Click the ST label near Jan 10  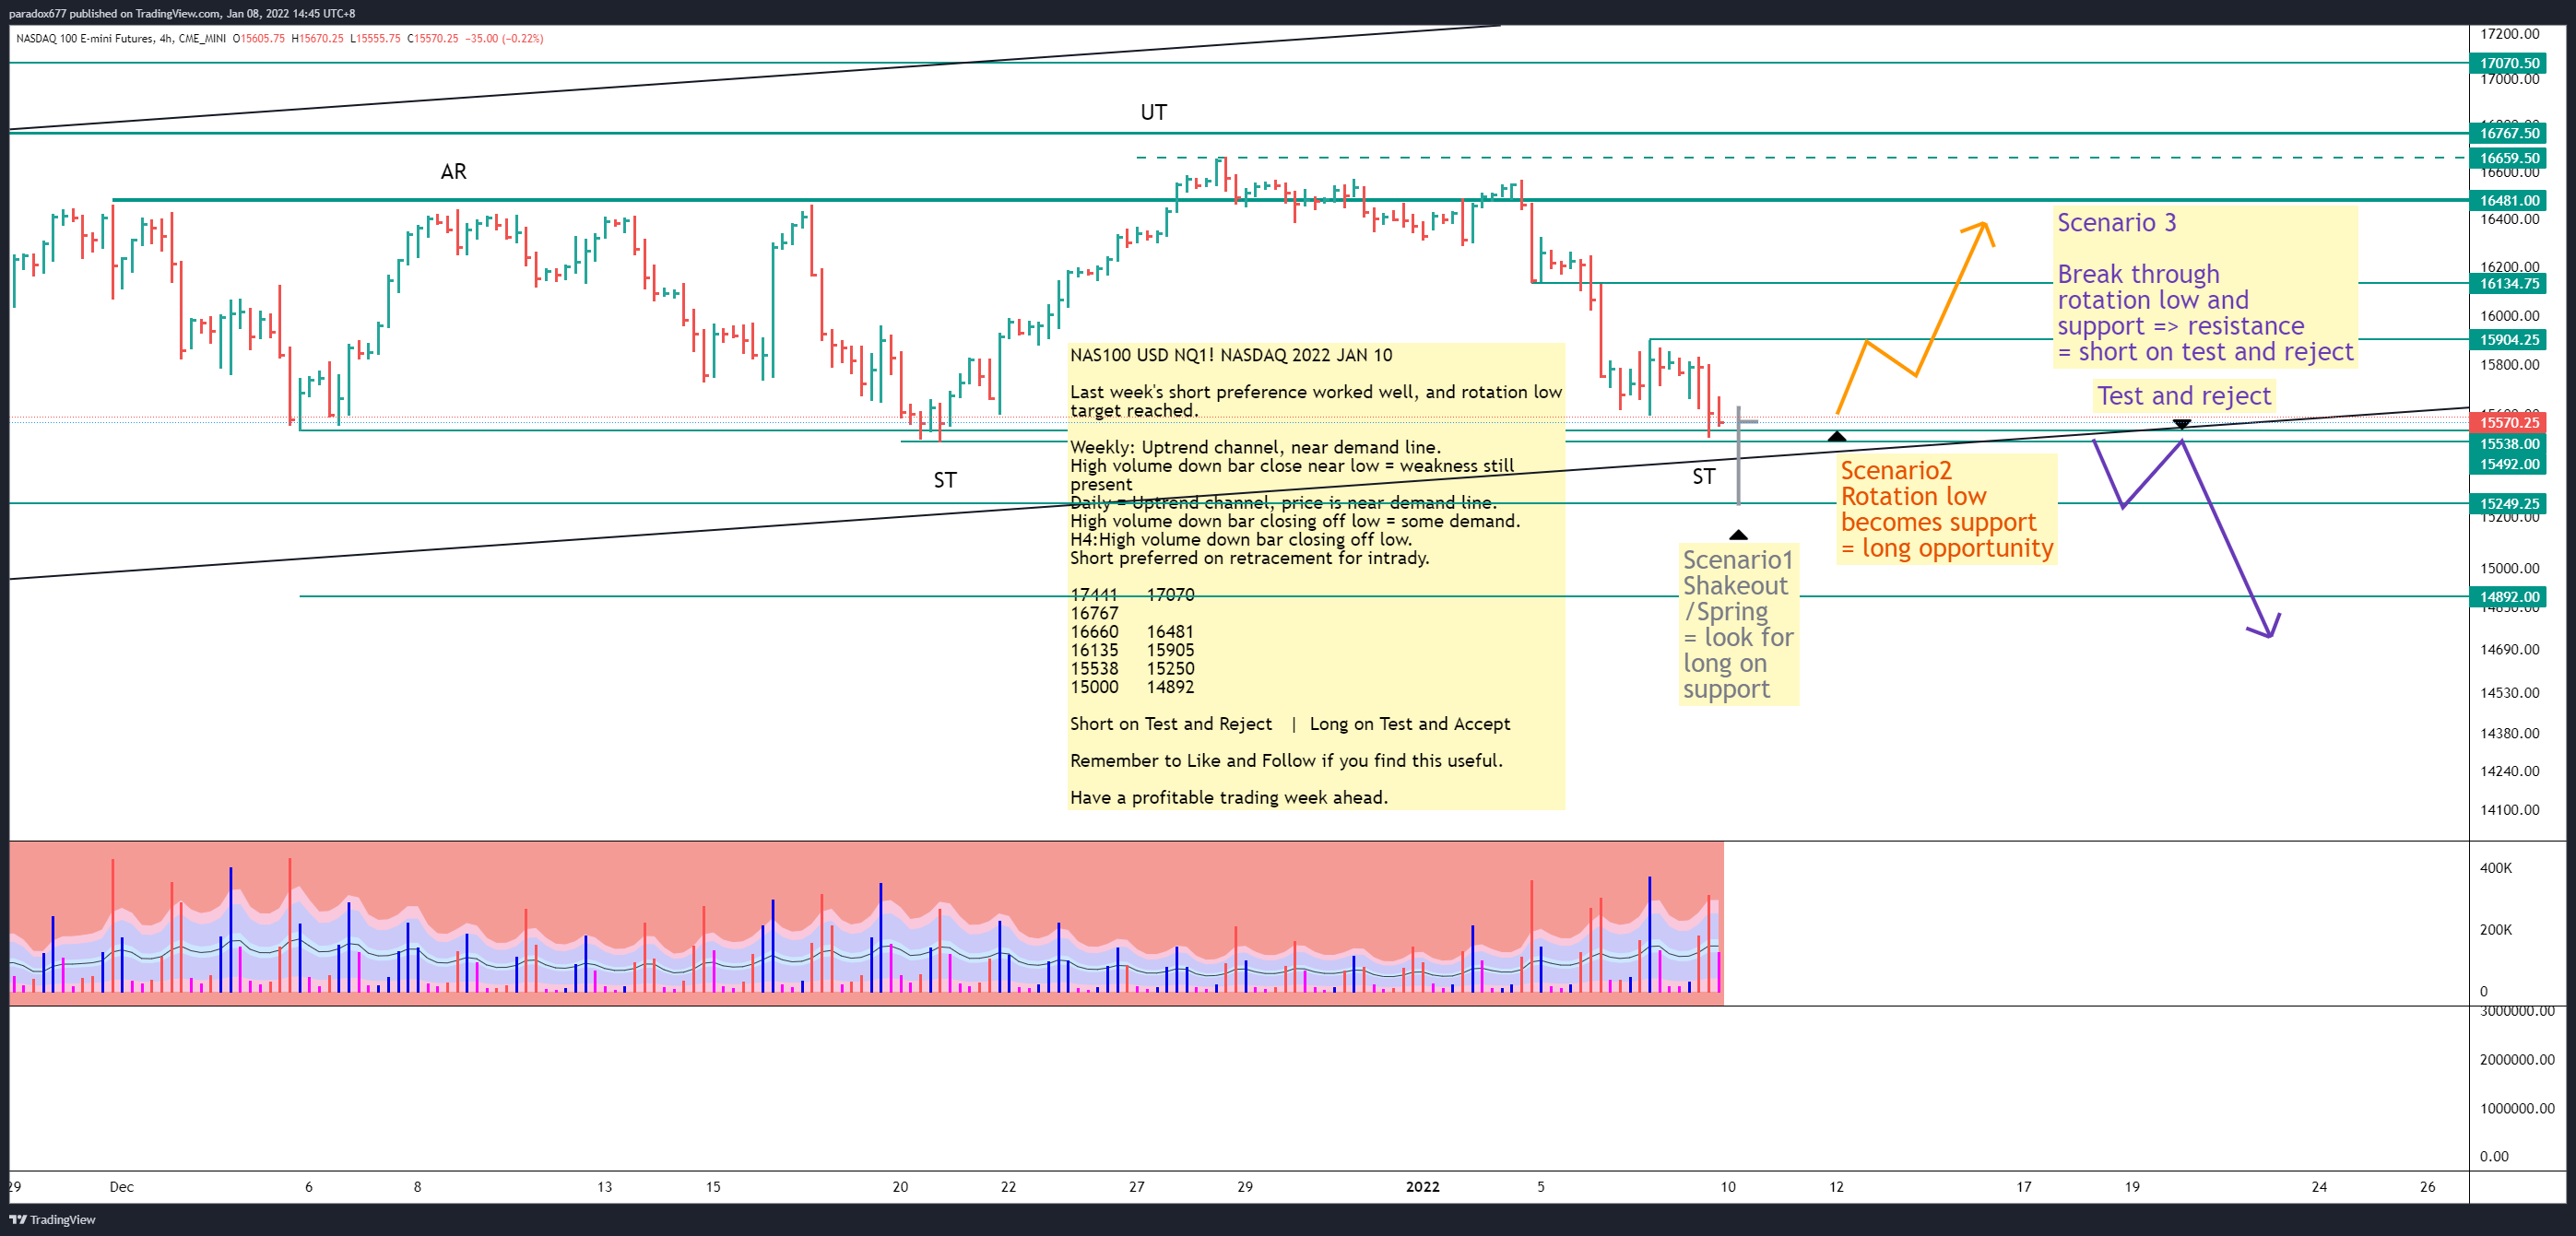[x=1703, y=477]
